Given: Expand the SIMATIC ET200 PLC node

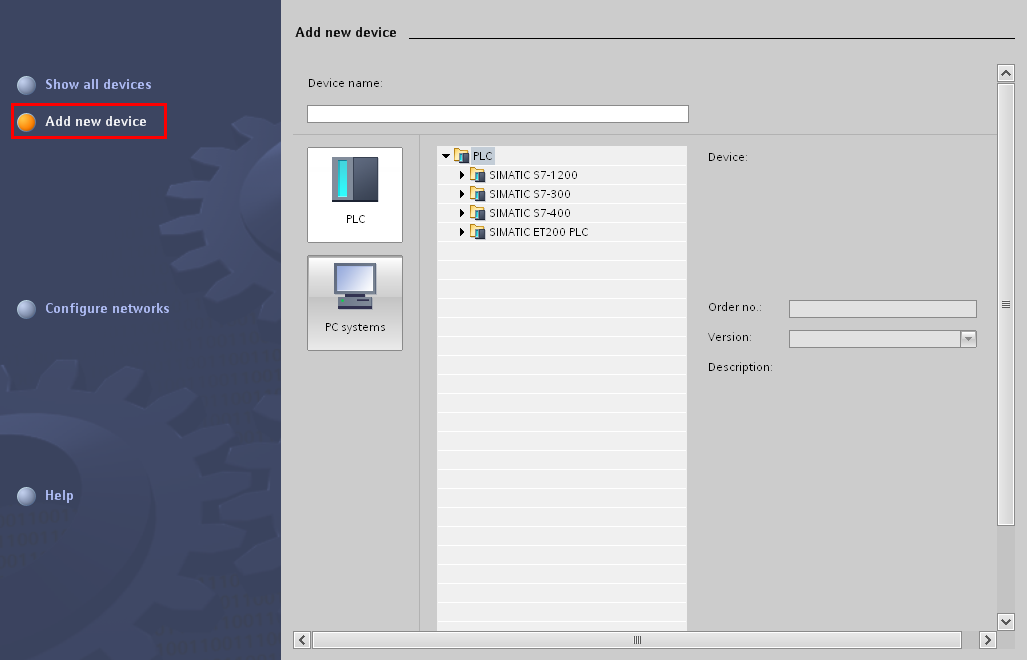Looking at the screenshot, I should [x=462, y=232].
